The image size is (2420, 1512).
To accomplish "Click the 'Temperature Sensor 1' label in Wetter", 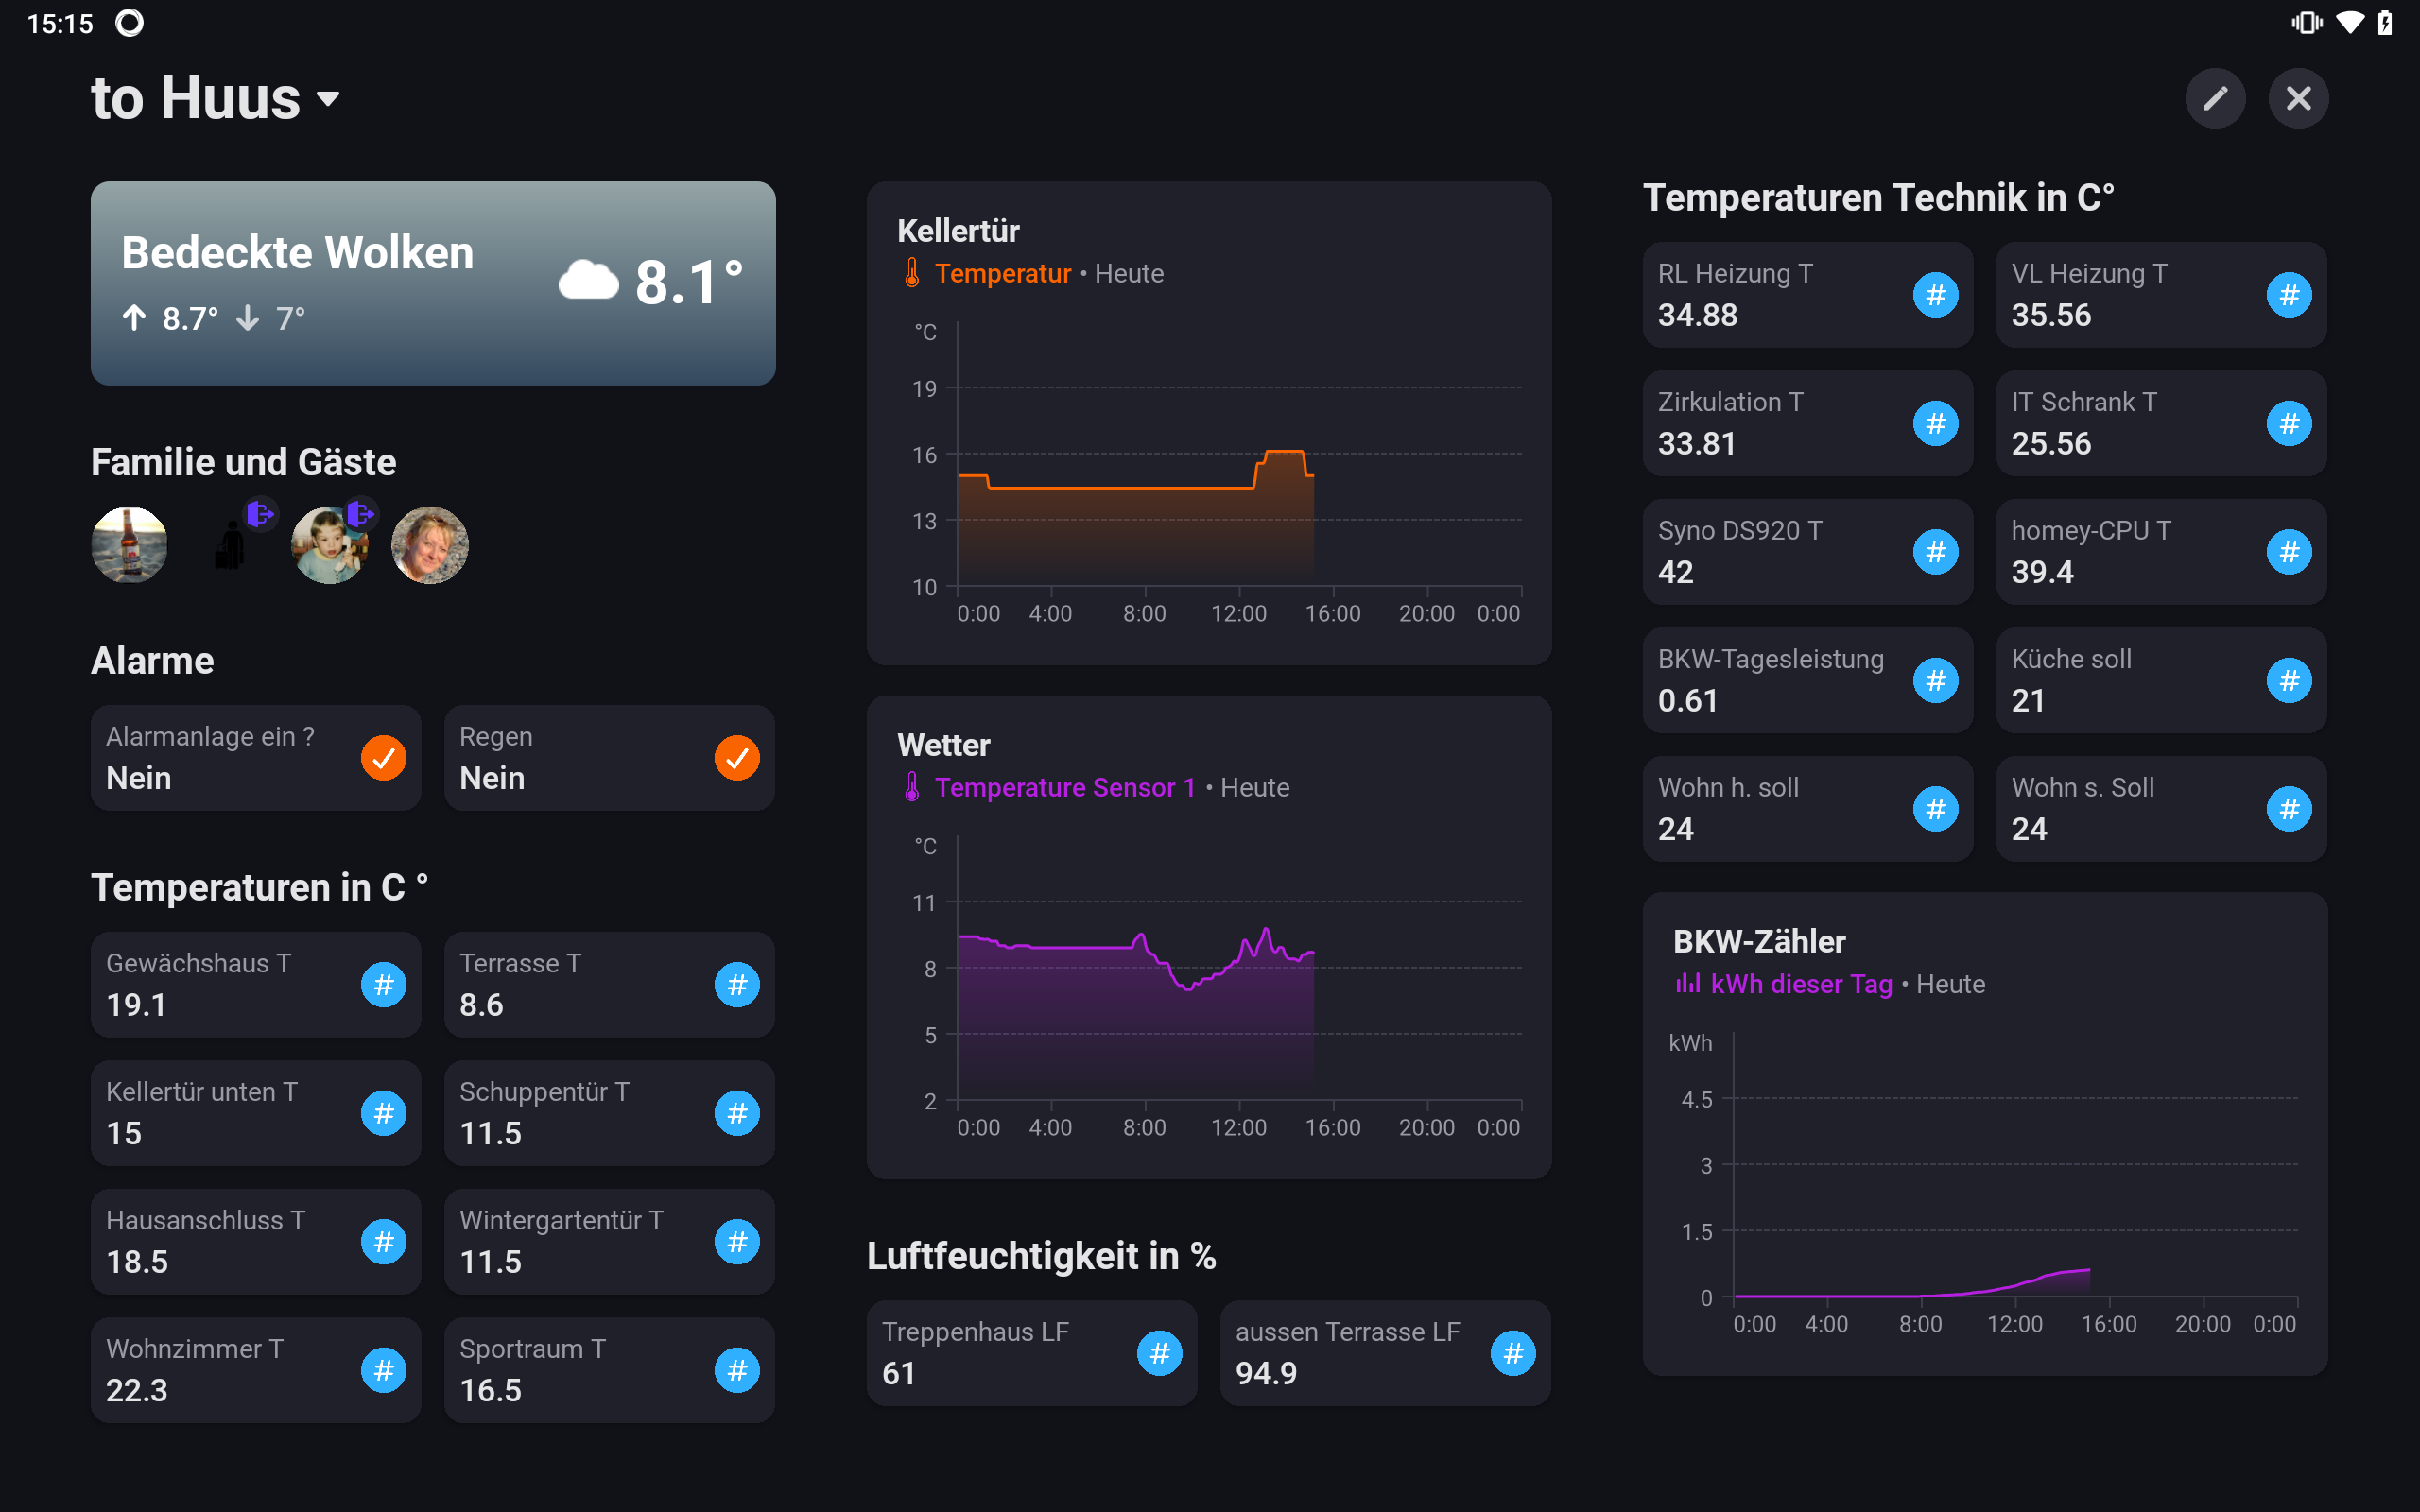I will (1064, 787).
